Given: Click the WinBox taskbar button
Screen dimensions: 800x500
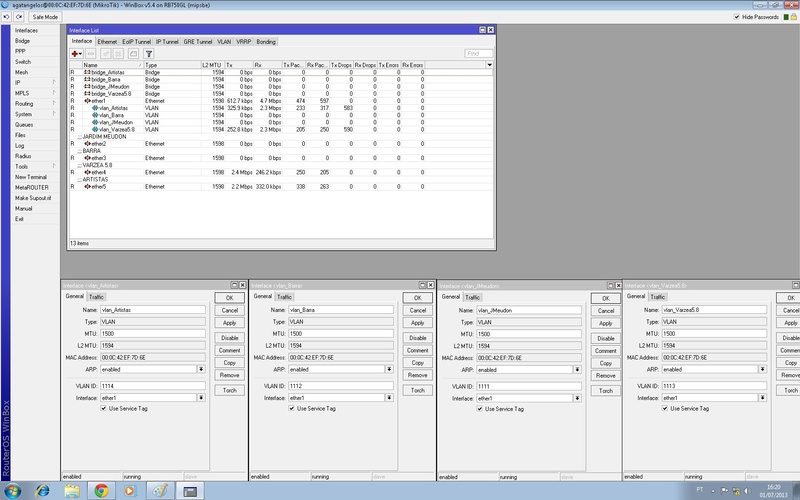Looking at the screenshot, I should click(x=190, y=491).
